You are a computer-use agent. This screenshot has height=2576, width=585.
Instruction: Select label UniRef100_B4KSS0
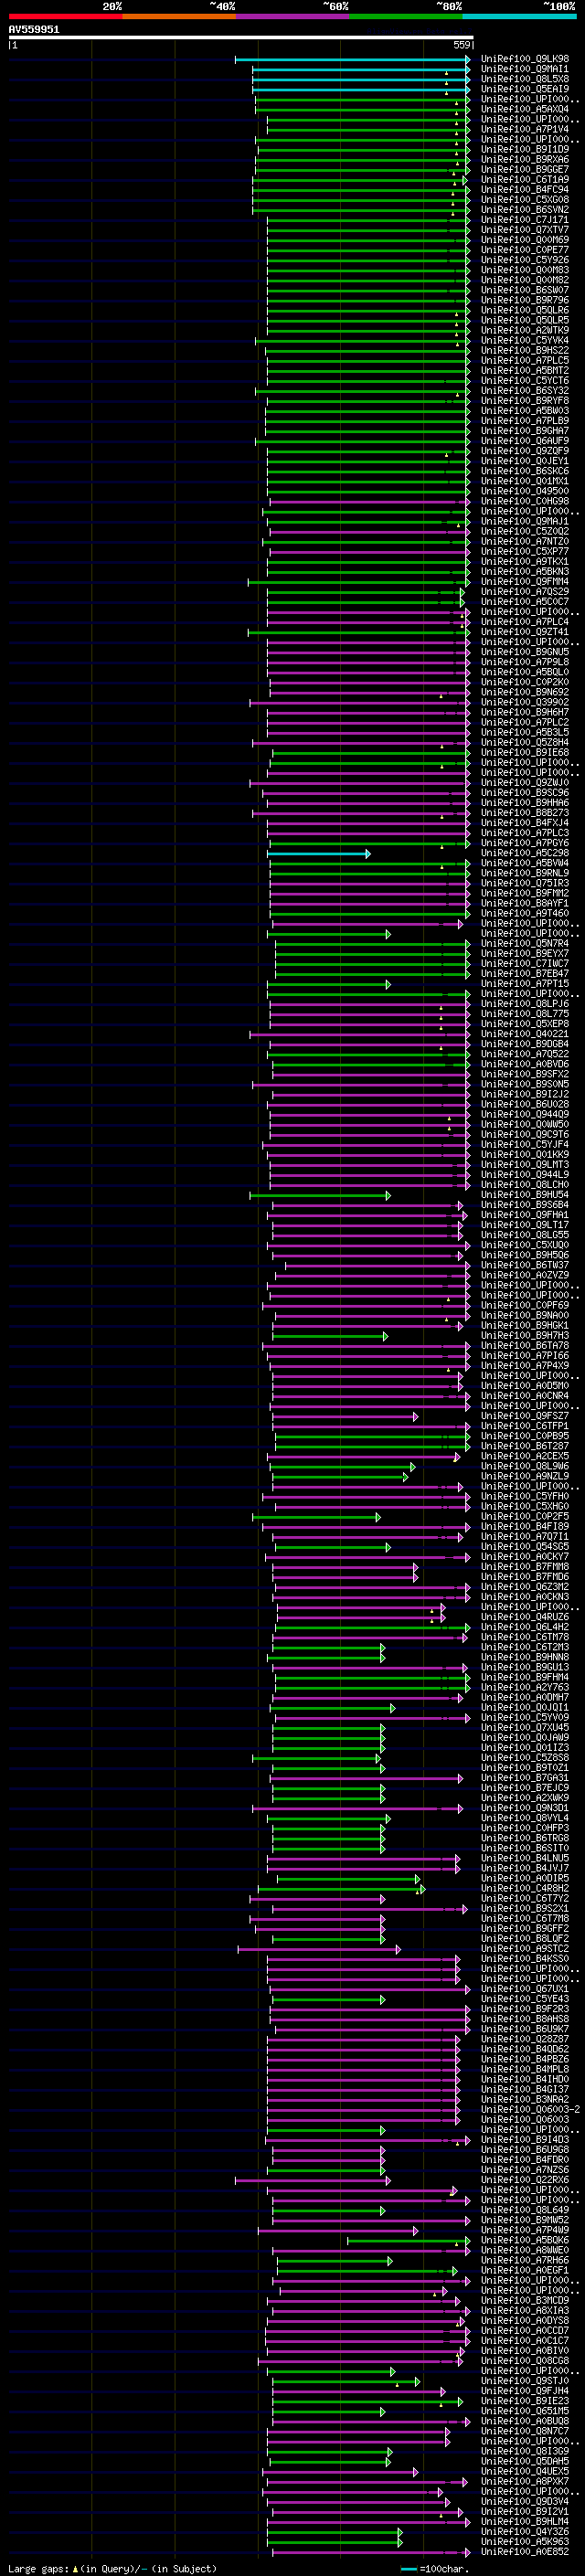click(x=524, y=1959)
